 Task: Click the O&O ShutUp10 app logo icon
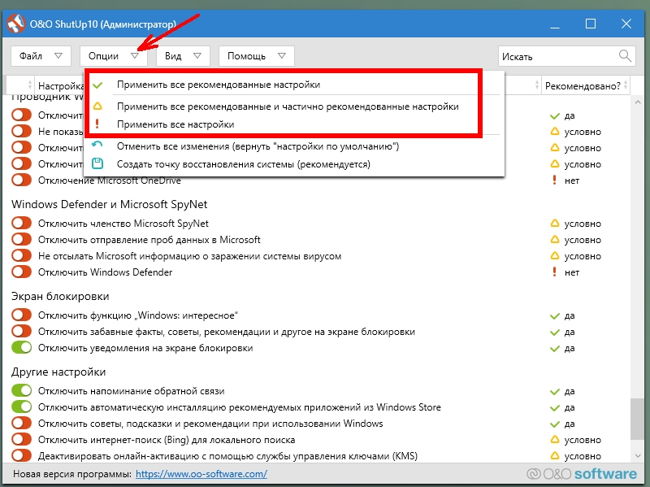(16, 24)
